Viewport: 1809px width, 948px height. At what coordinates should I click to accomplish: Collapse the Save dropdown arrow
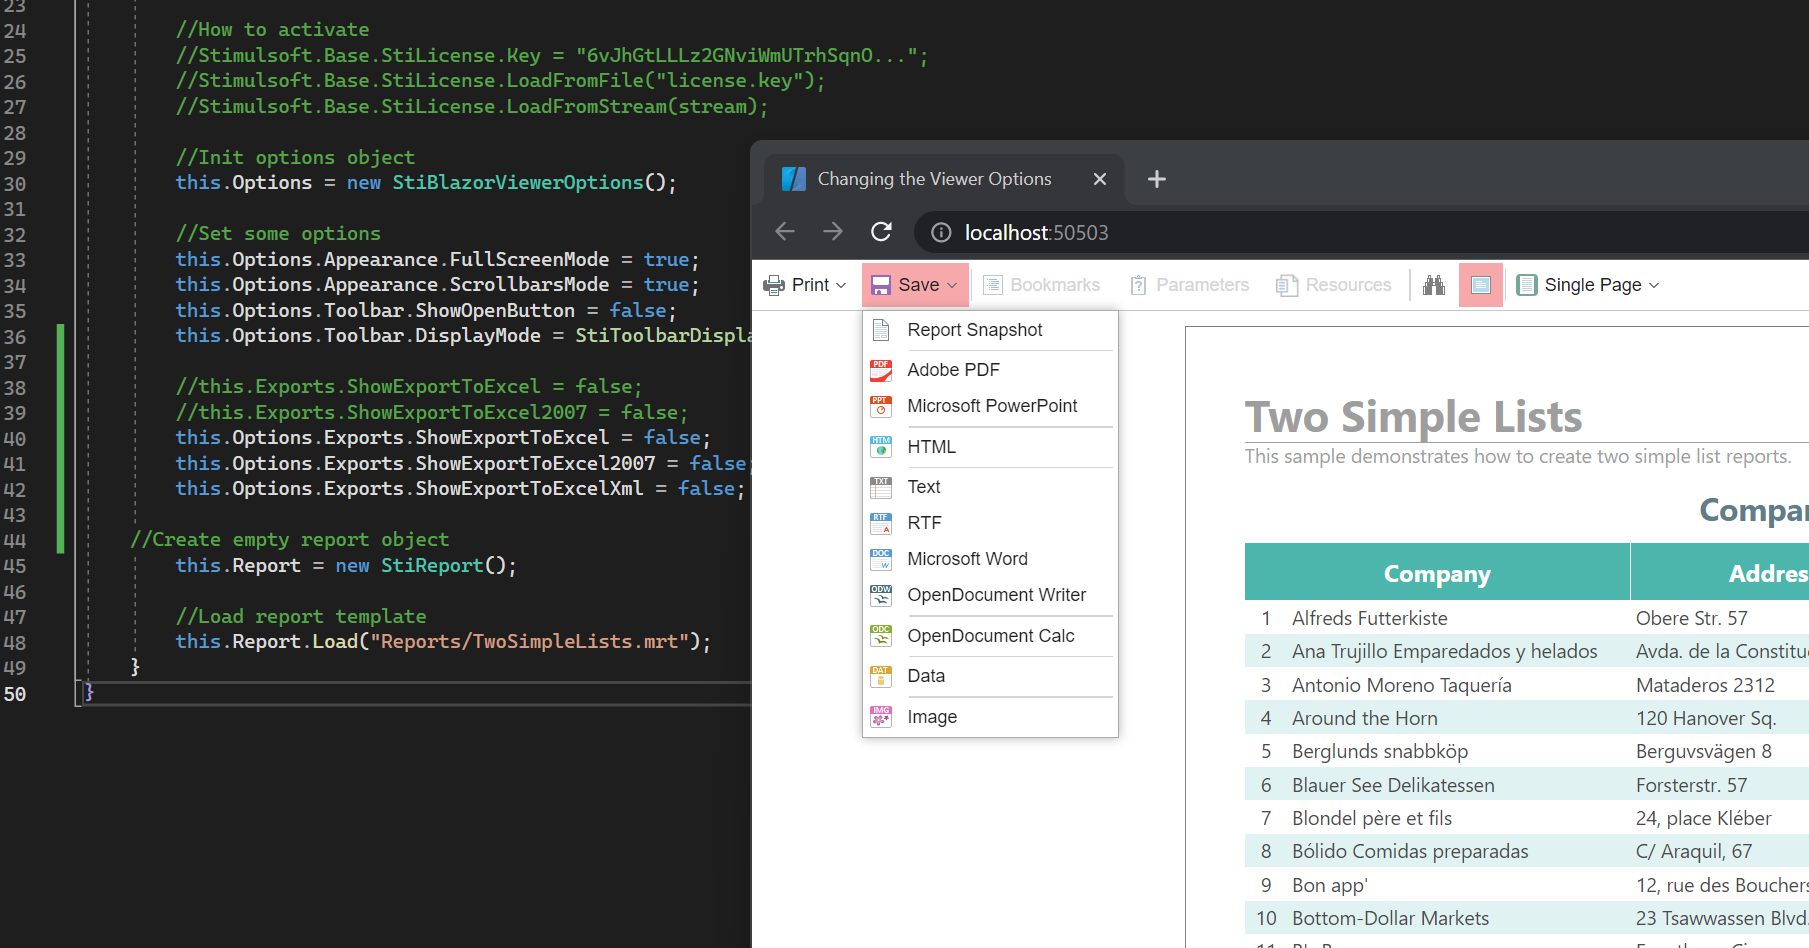[952, 286]
